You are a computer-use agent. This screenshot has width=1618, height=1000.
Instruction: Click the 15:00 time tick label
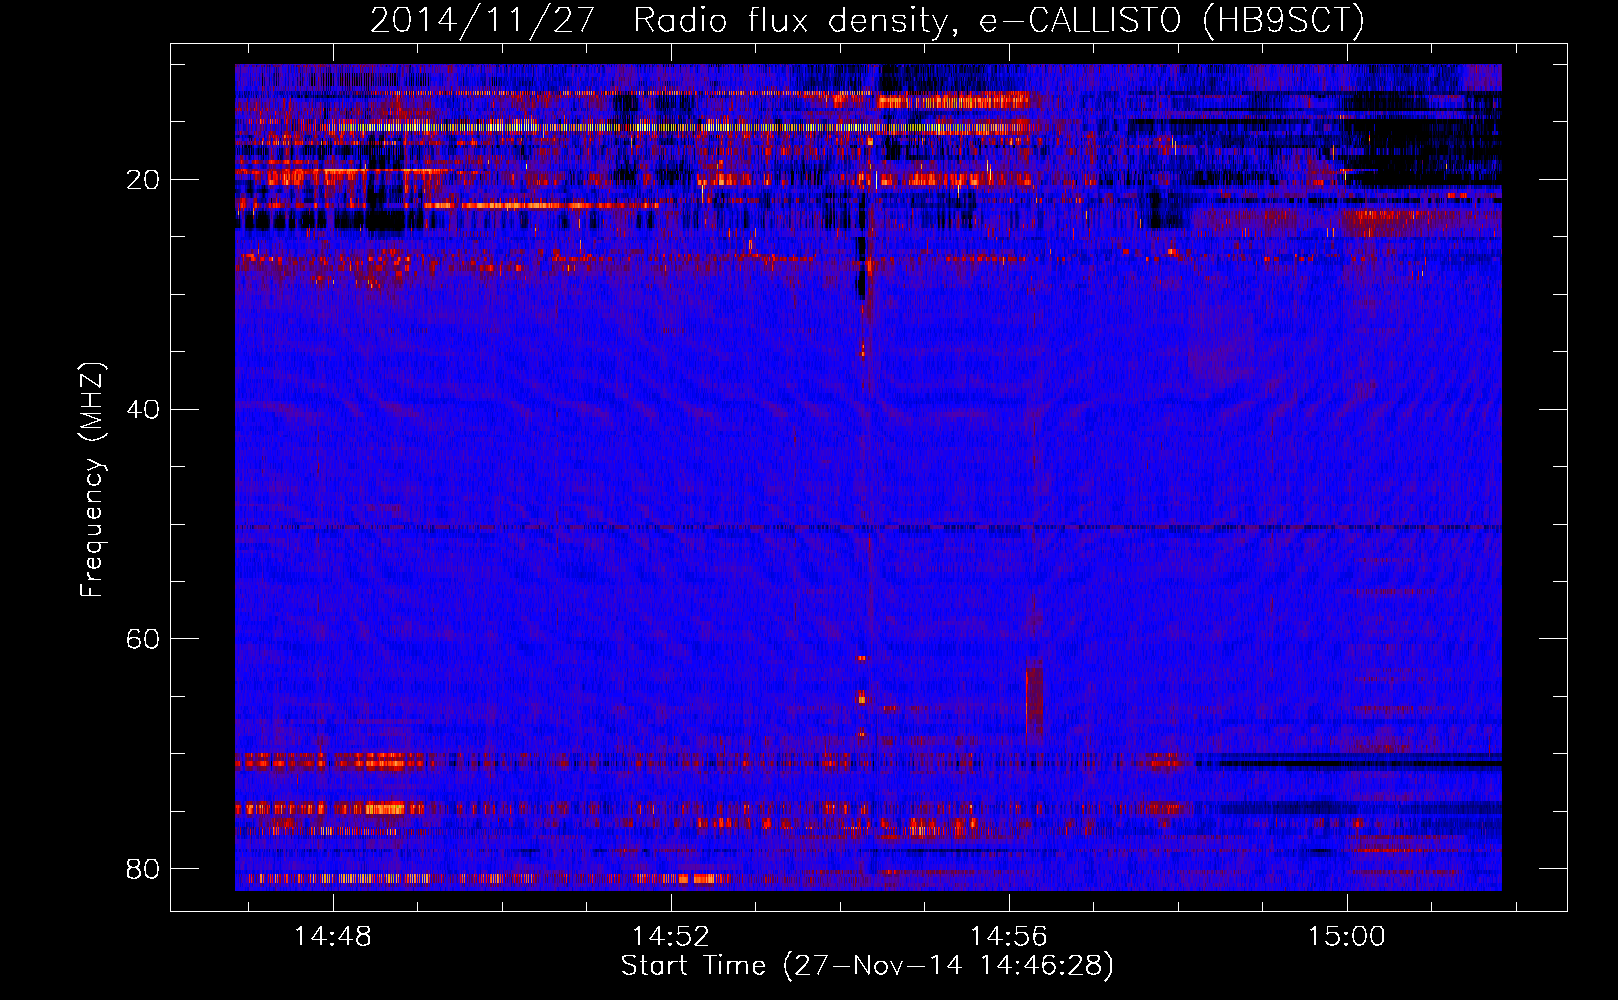coord(1347,937)
